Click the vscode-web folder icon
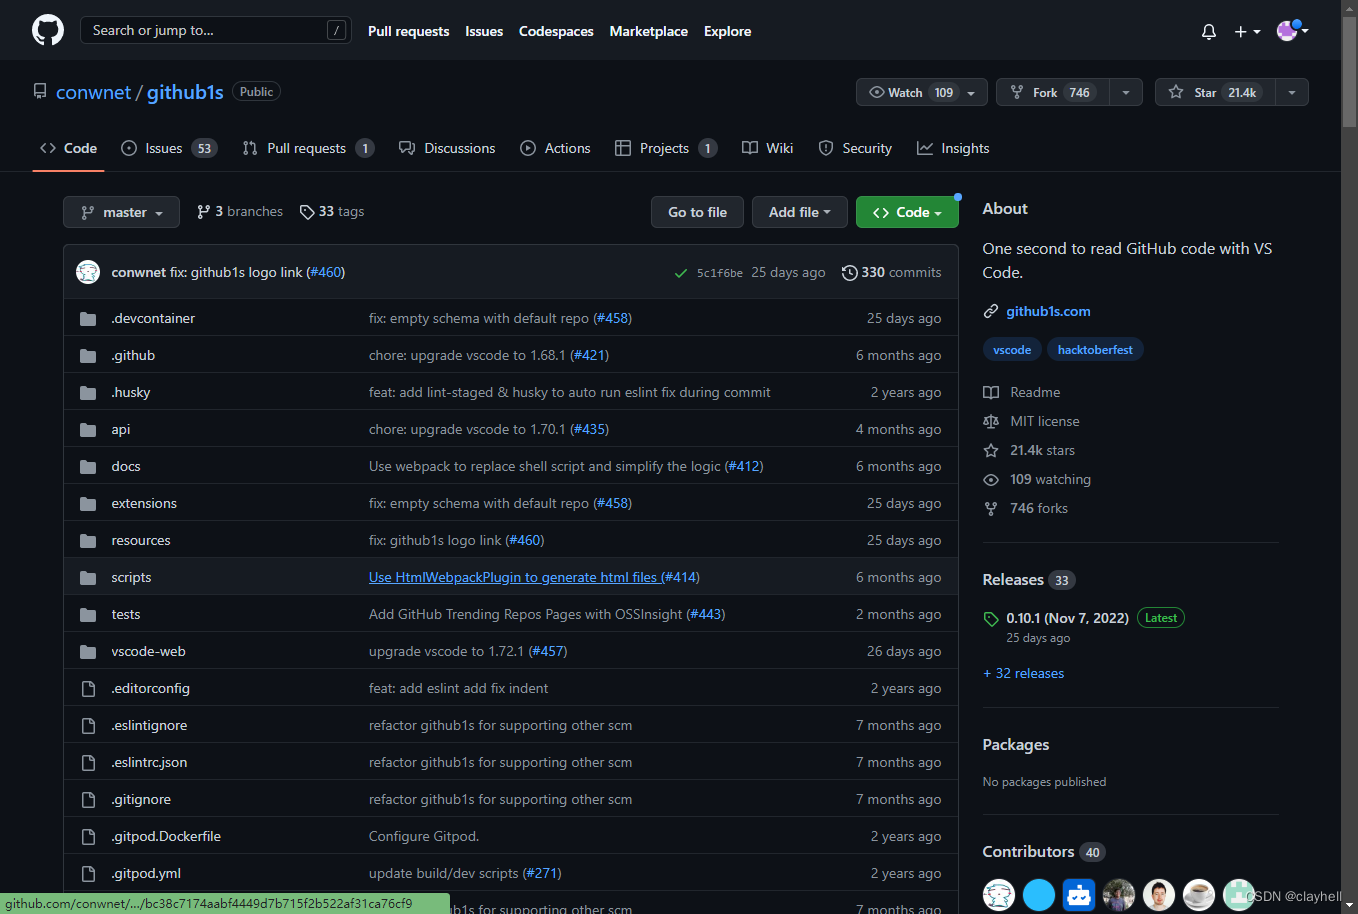 [x=88, y=652]
